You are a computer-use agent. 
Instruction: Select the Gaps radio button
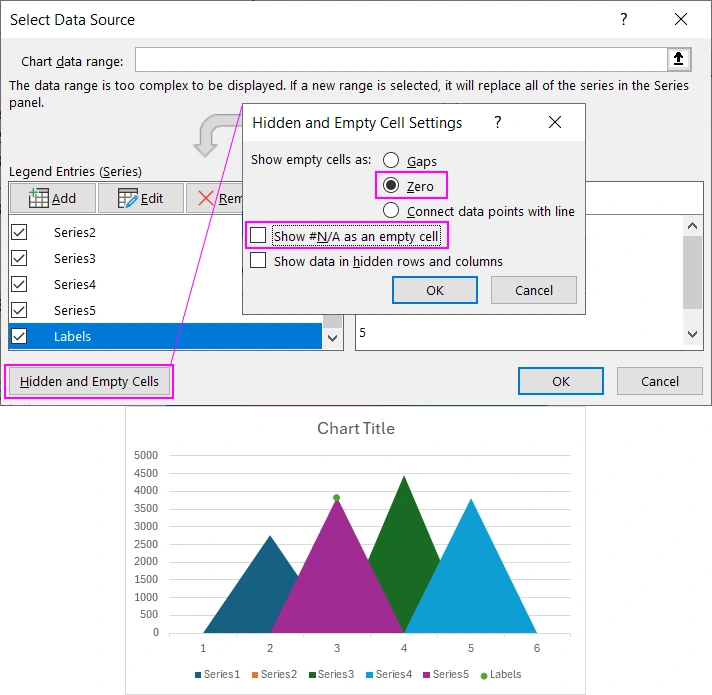(x=390, y=161)
